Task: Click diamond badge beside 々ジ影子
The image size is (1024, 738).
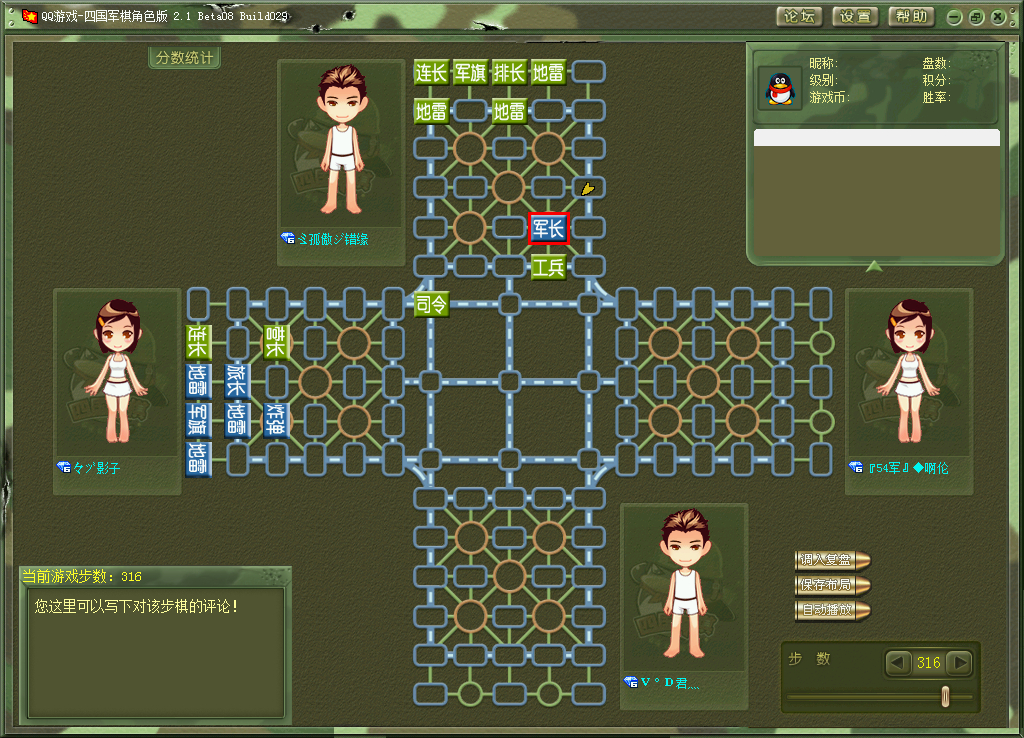Action: (63, 468)
